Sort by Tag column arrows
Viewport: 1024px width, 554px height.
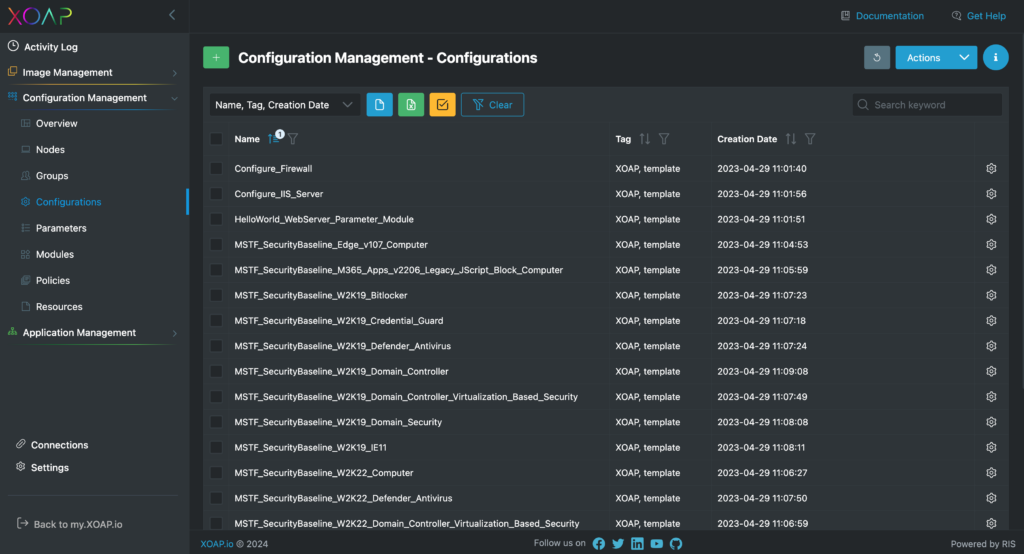(645, 138)
